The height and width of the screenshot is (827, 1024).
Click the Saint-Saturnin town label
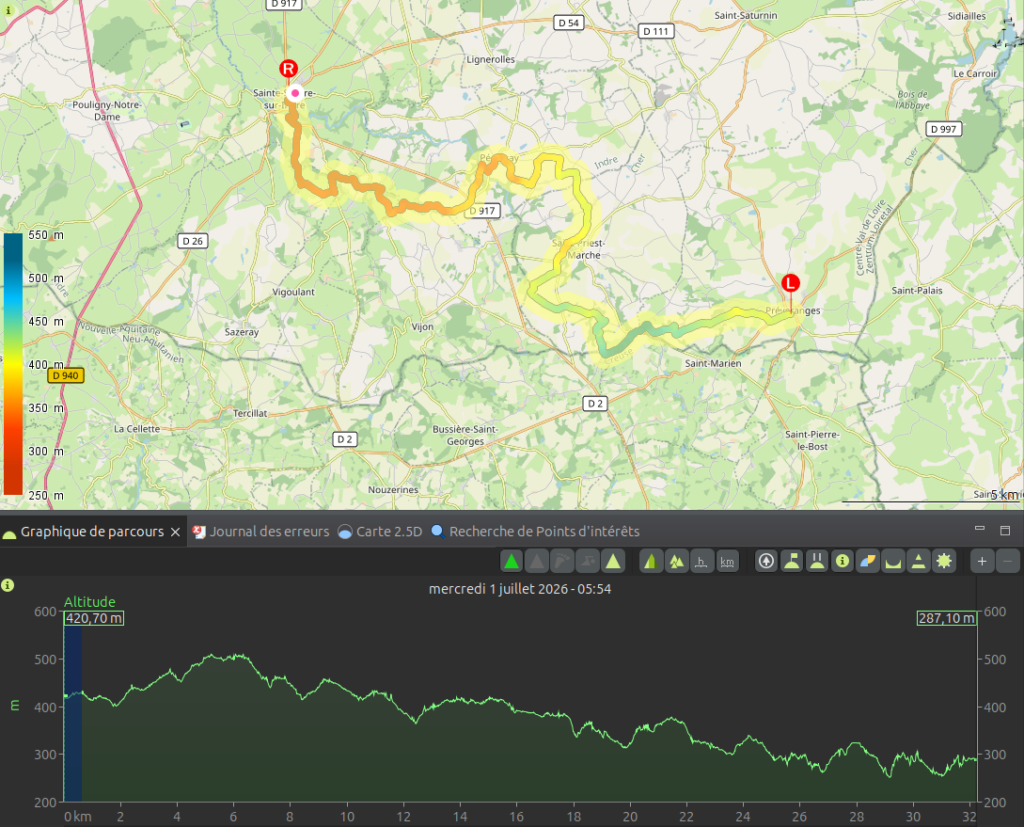[x=746, y=15]
